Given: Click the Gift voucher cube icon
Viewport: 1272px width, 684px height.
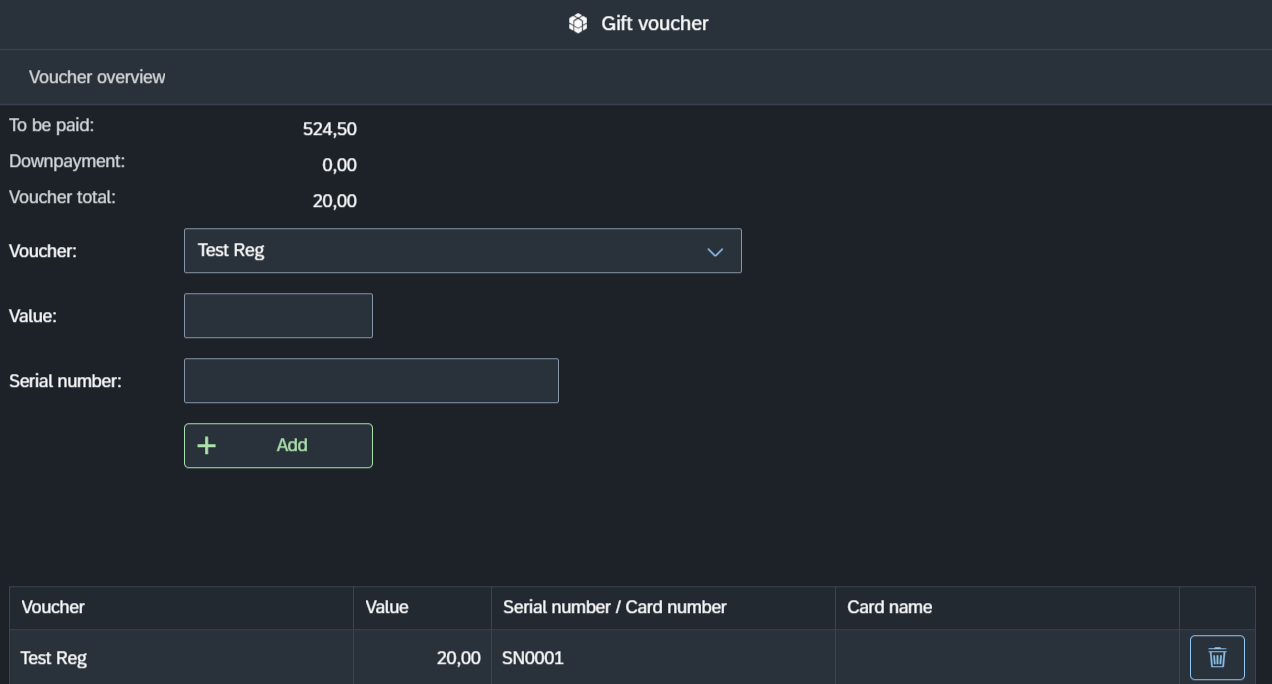Looking at the screenshot, I should (578, 24).
